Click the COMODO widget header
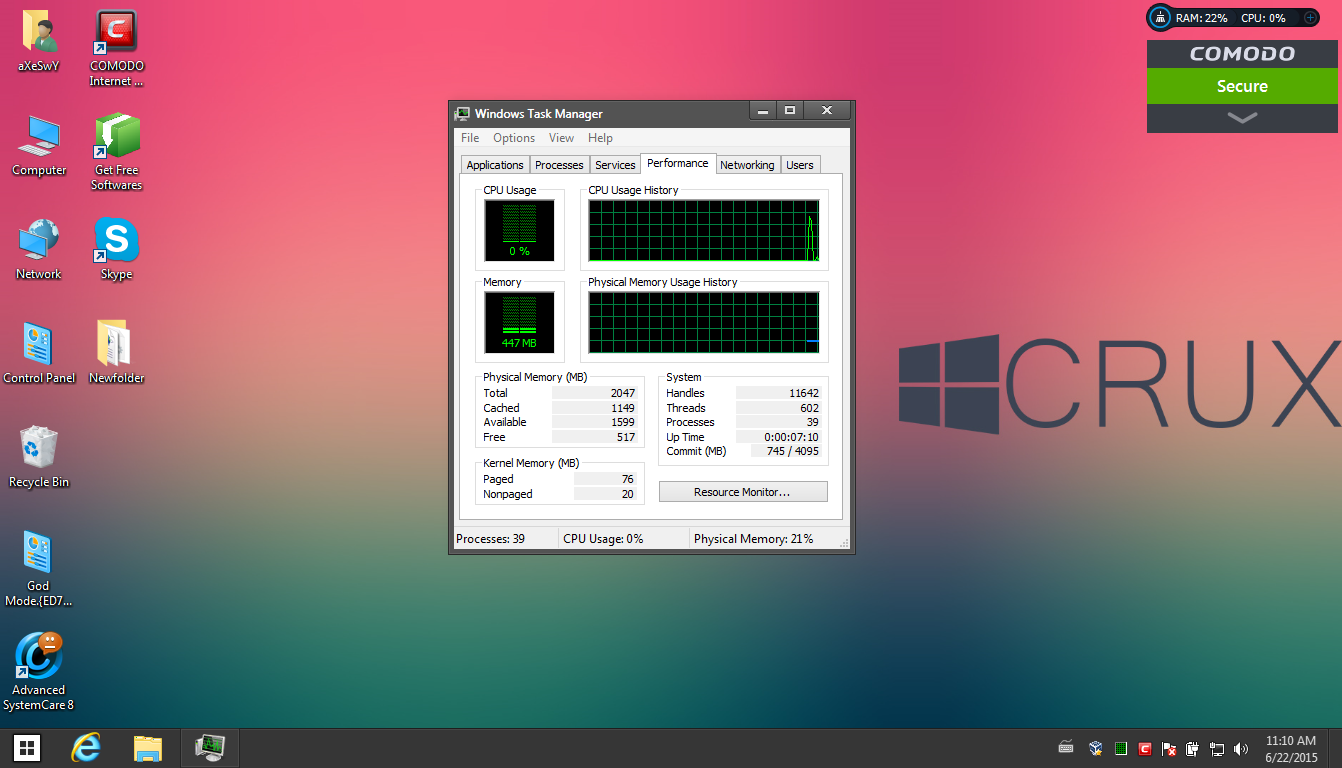 click(x=1242, y=54)
